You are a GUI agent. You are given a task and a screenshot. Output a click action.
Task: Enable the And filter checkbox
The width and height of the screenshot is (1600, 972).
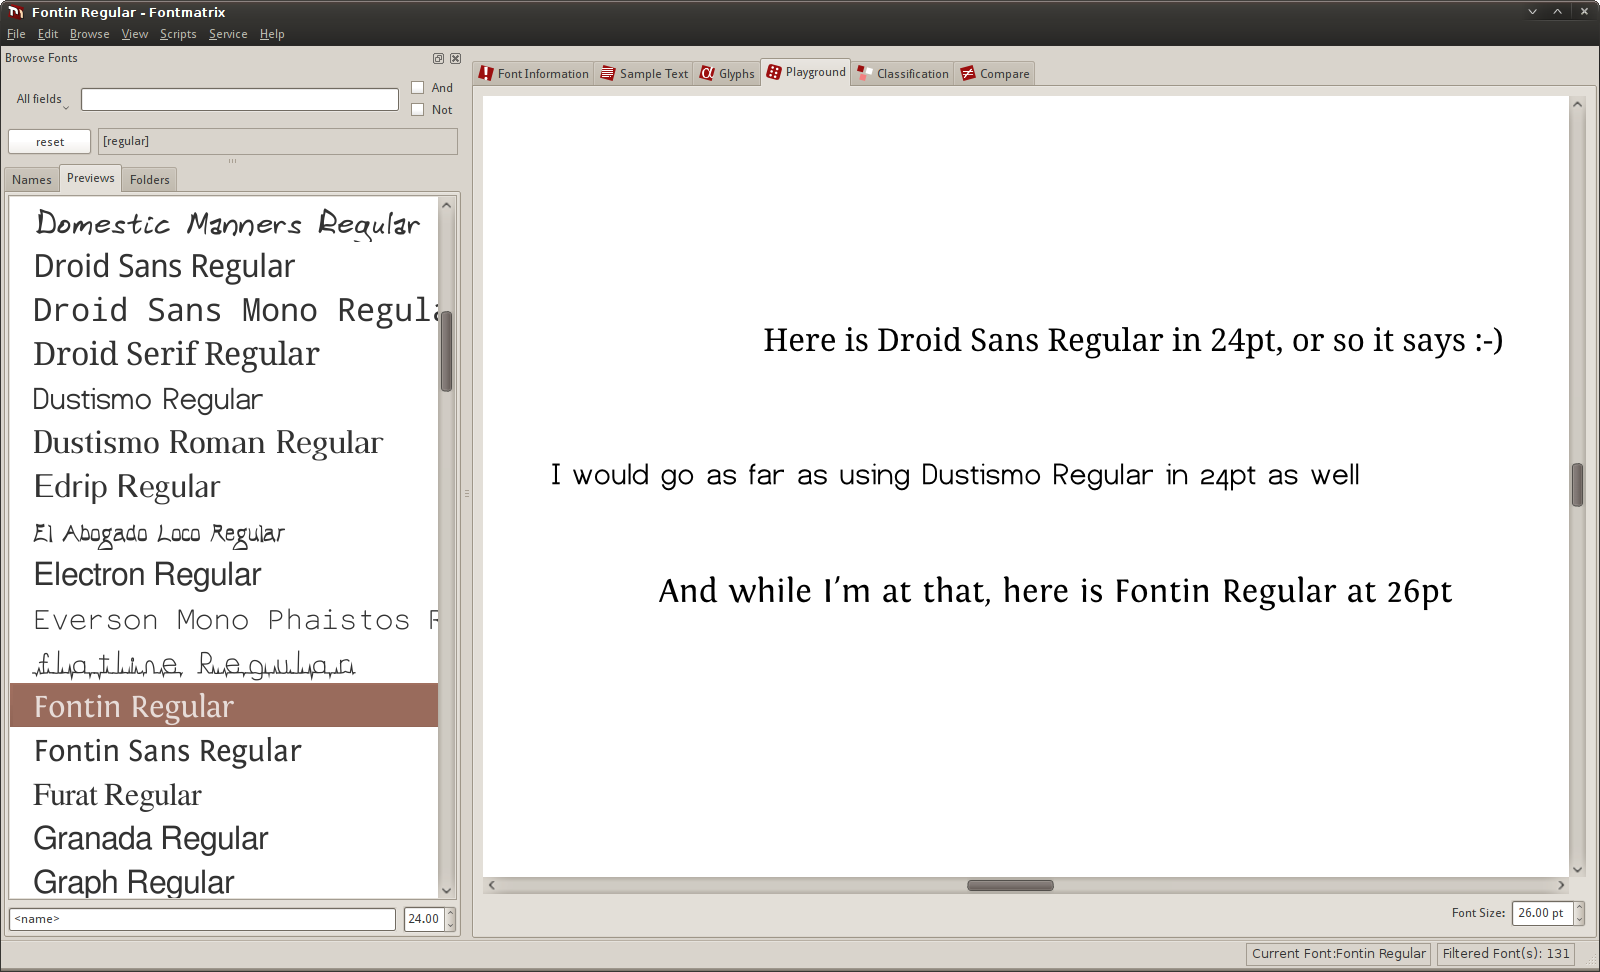(418, 88)
